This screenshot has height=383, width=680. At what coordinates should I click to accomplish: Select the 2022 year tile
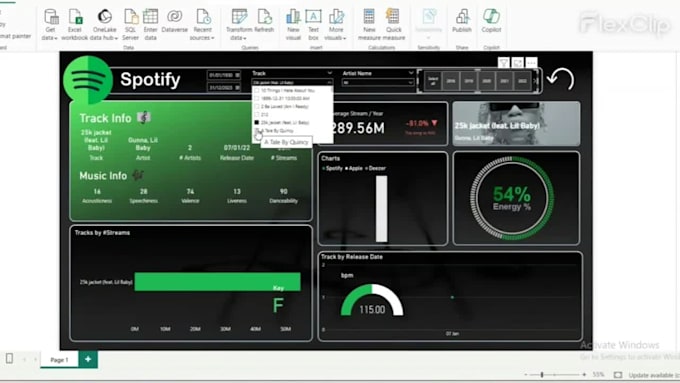522,81
